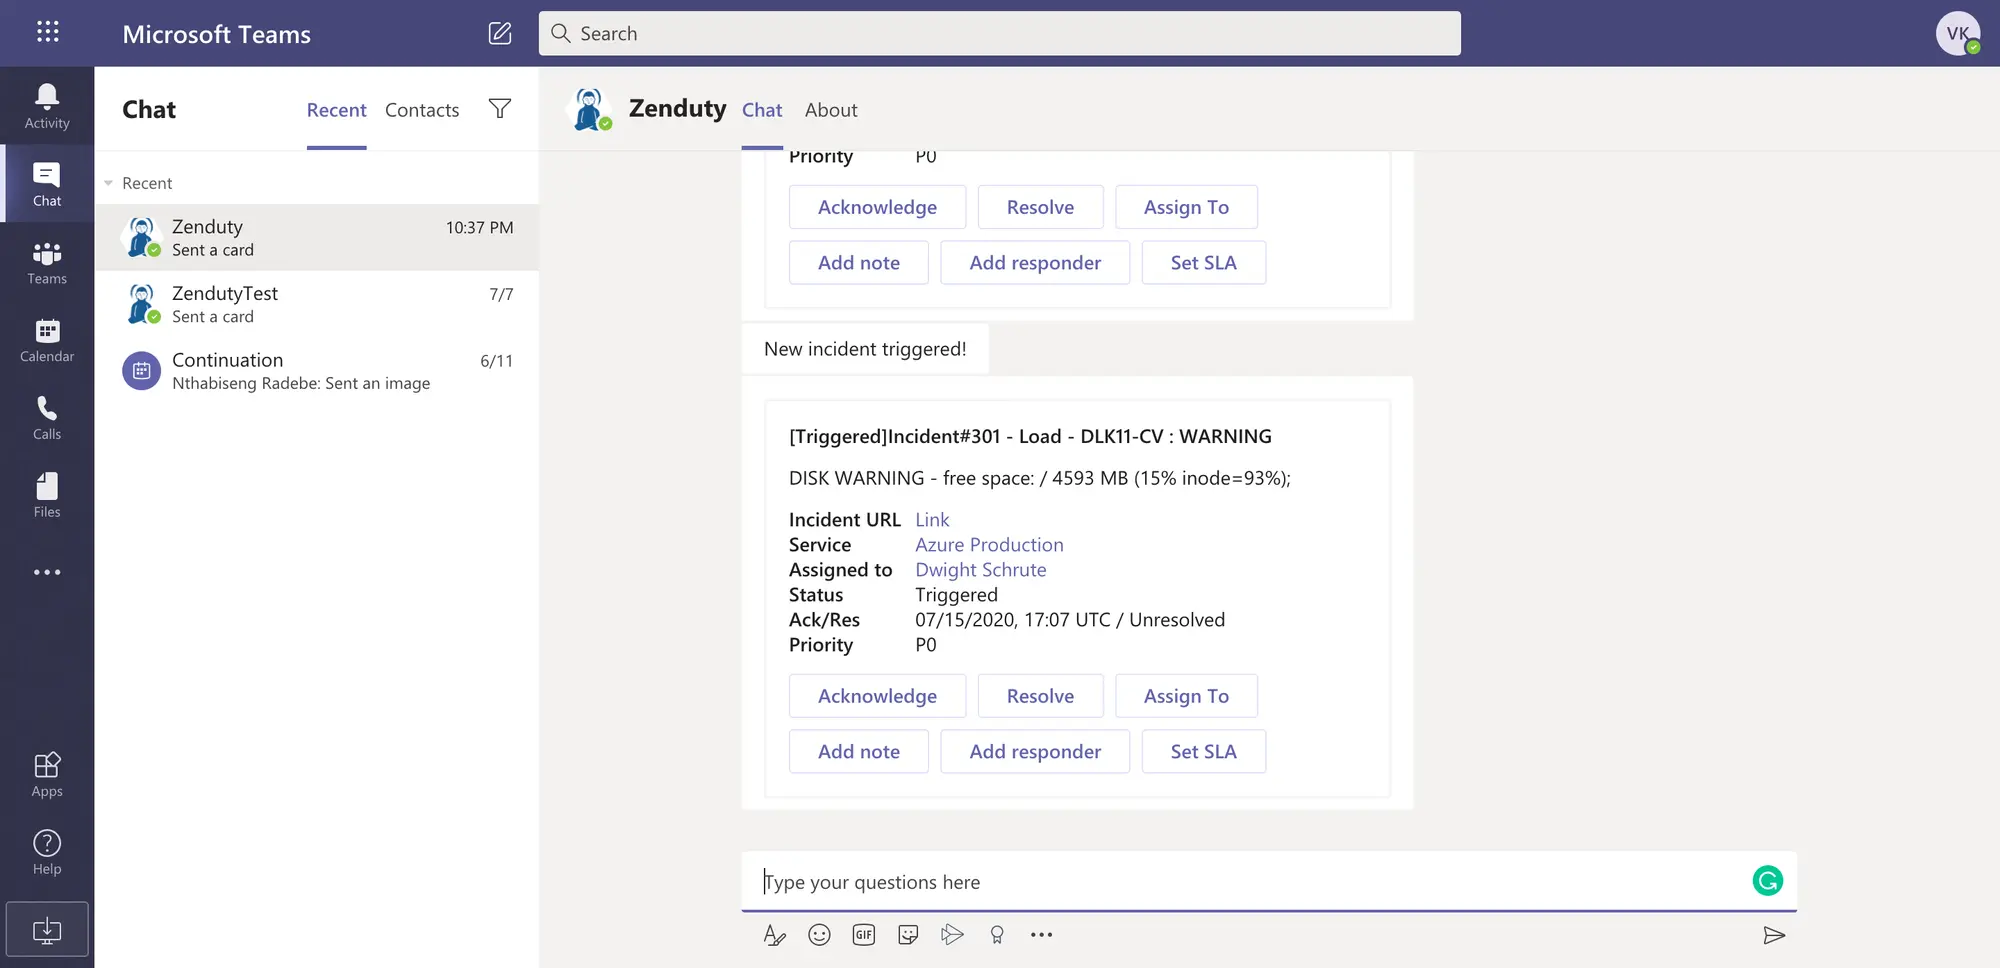The height and width of the screenshot is (968, 2000).
Task: Open the ZendutyTest conversation
Action: (317, 304)
